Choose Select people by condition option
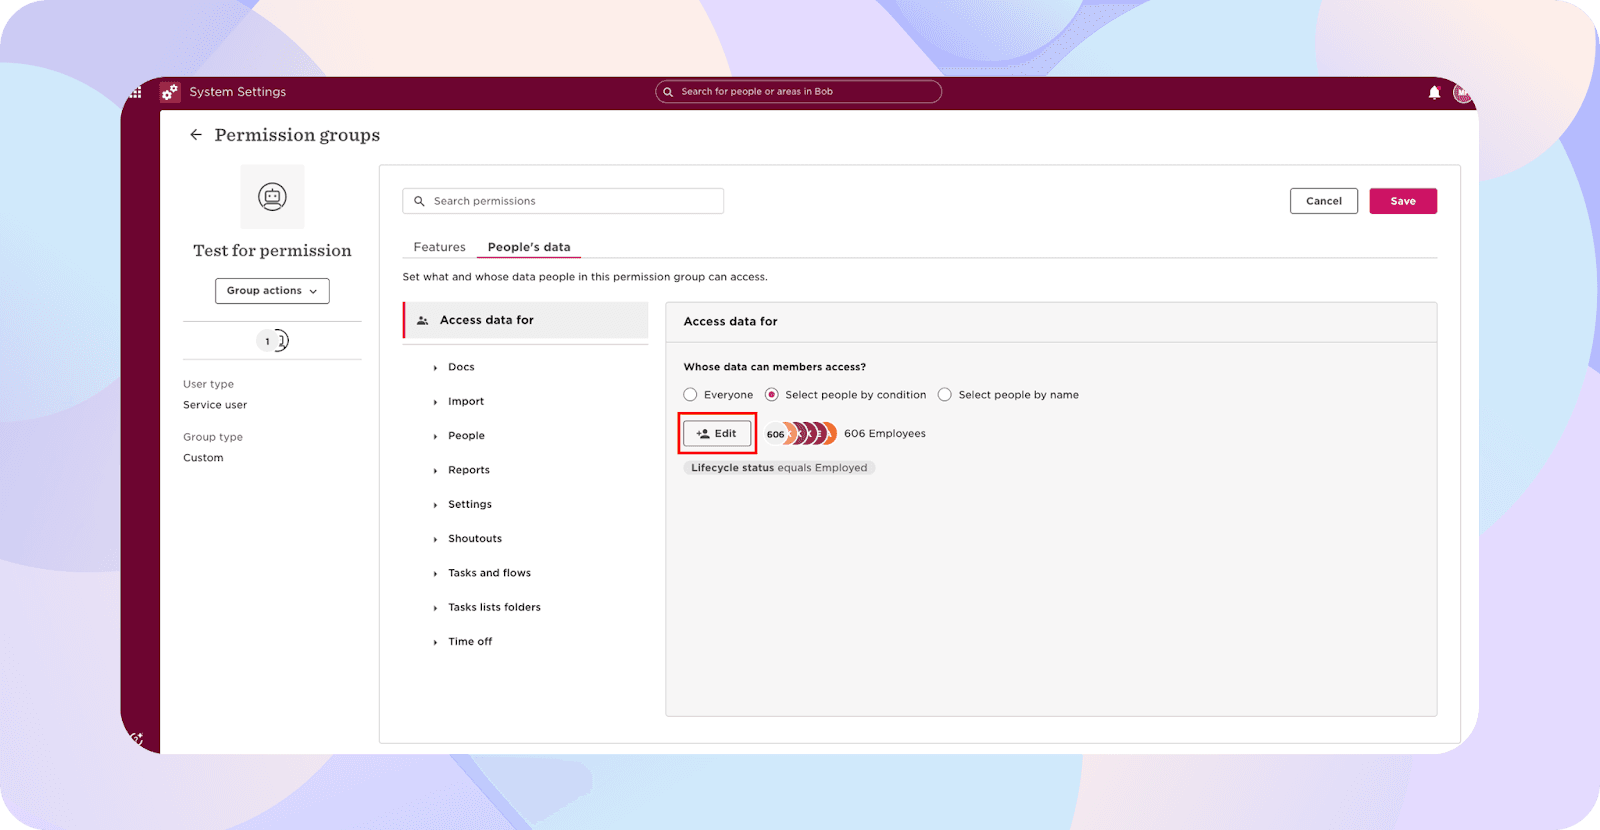The image size is (1600, 830). (x=772, y=395)
